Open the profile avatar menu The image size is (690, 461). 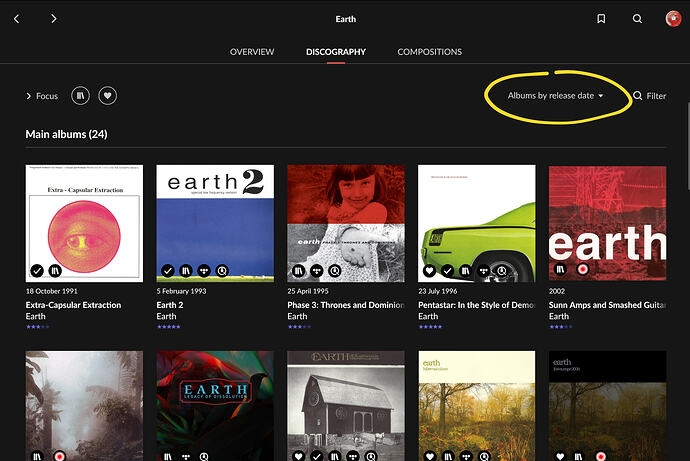pyautogui.click(x=673, y=18)
